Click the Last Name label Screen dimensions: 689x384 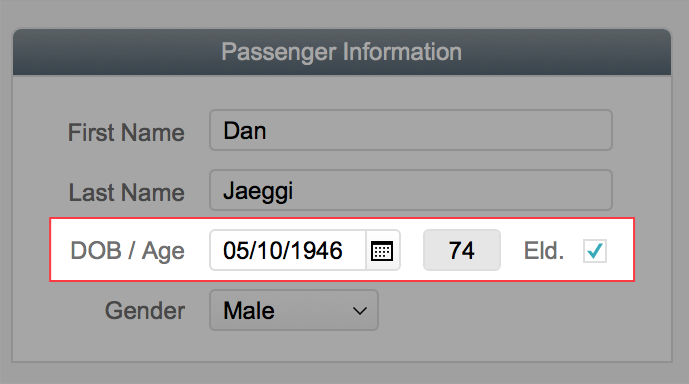click(x=127, y=192)
